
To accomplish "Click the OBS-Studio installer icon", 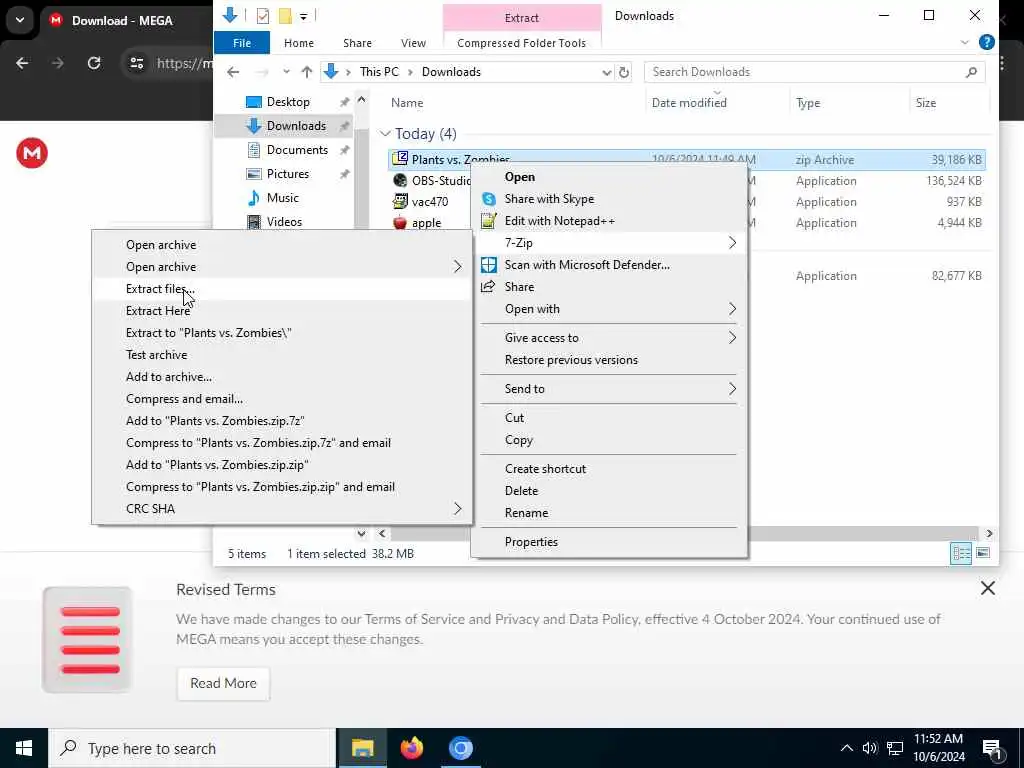I will 400,181.
